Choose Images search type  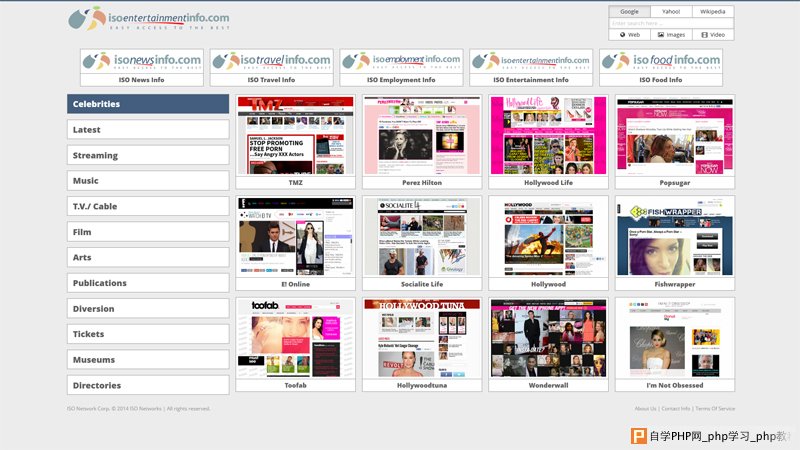click(671, 35)
